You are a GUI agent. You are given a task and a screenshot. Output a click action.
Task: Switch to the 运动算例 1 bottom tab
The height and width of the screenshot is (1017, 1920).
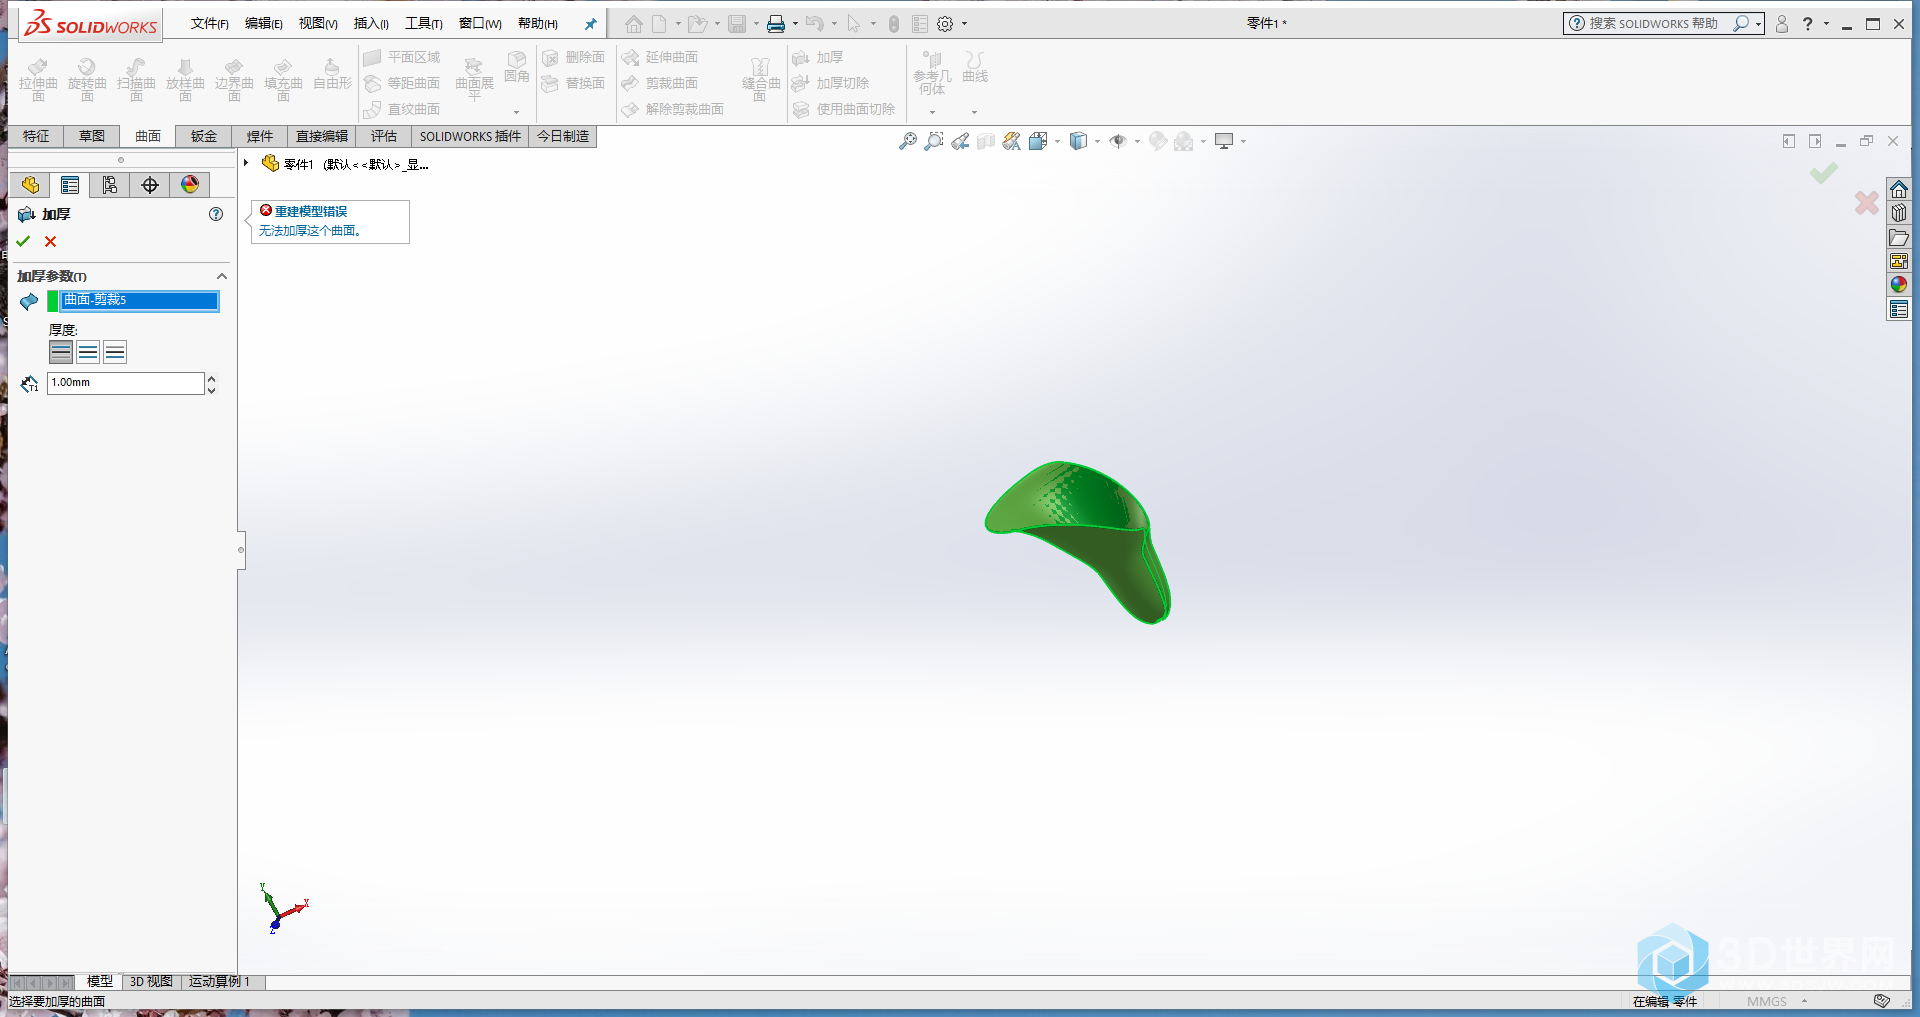220,982
